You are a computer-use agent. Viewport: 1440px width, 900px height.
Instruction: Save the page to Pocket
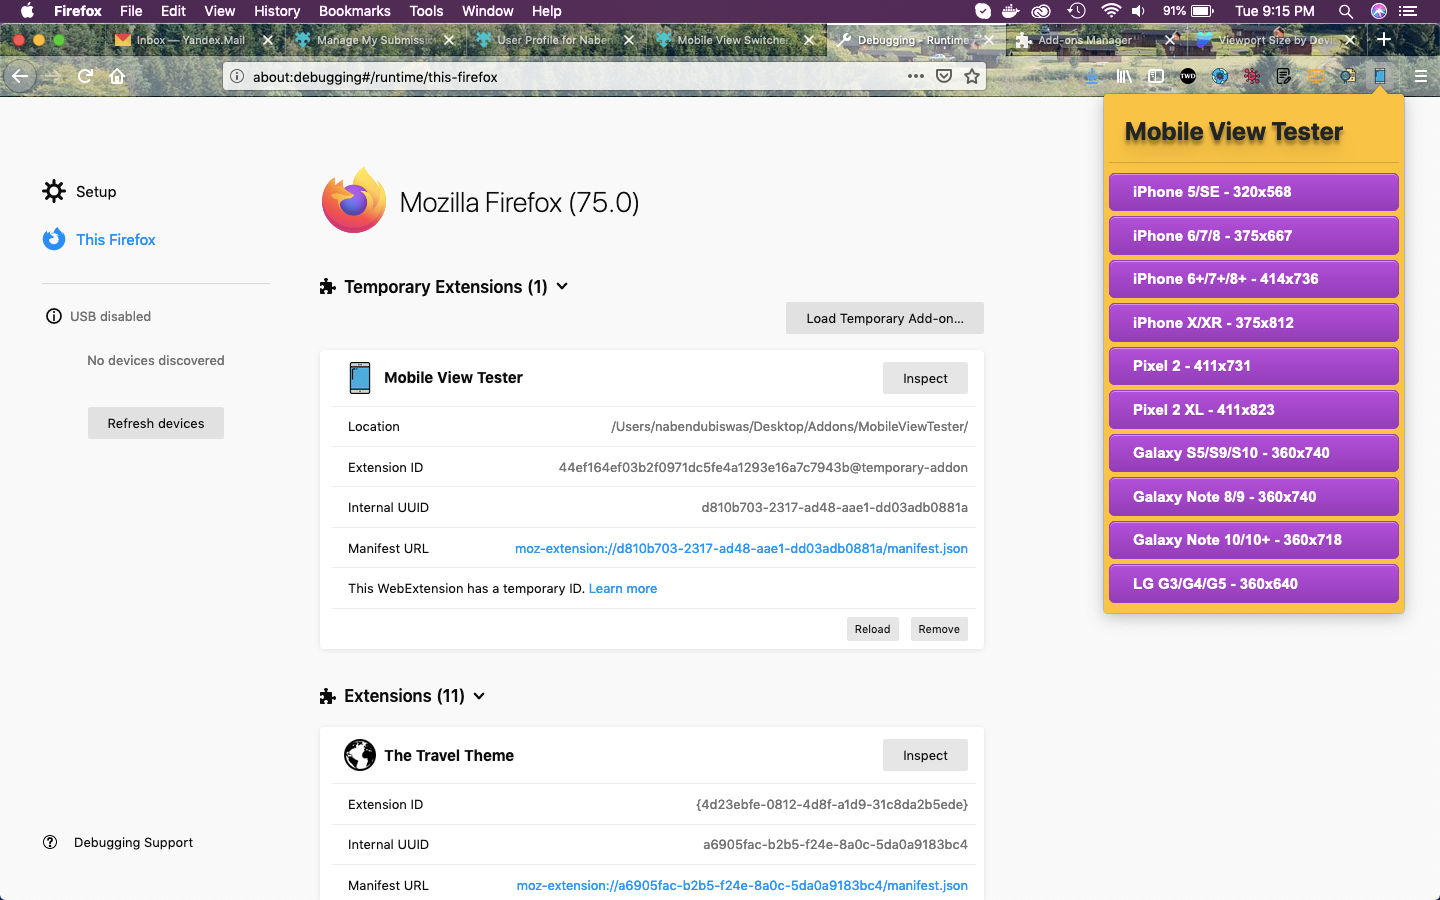[x=943, y=76]
